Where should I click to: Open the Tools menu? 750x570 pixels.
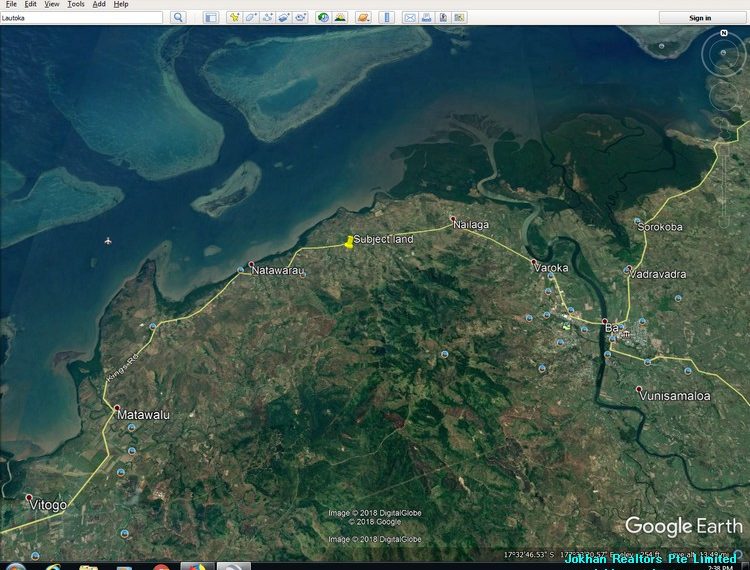point(76,4)
